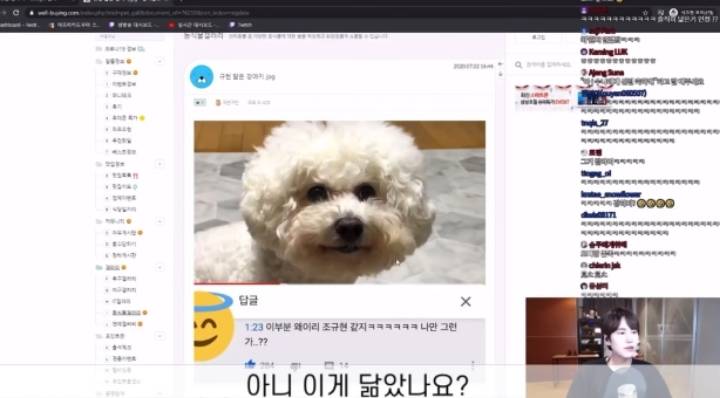Click the post date '2020.07.22 14:44'
720x398 pixels.
(473, 67)
